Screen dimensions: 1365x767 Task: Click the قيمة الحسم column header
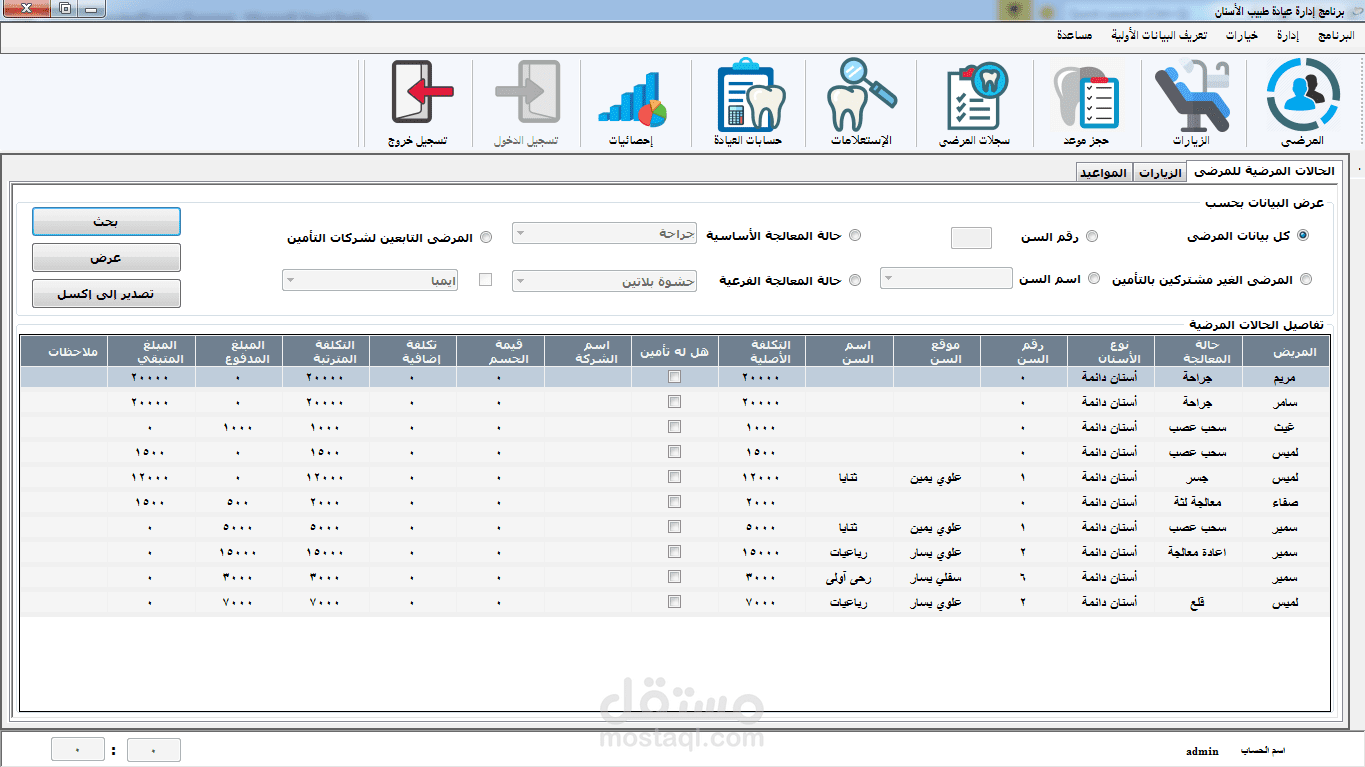click(x=500, y=351)
